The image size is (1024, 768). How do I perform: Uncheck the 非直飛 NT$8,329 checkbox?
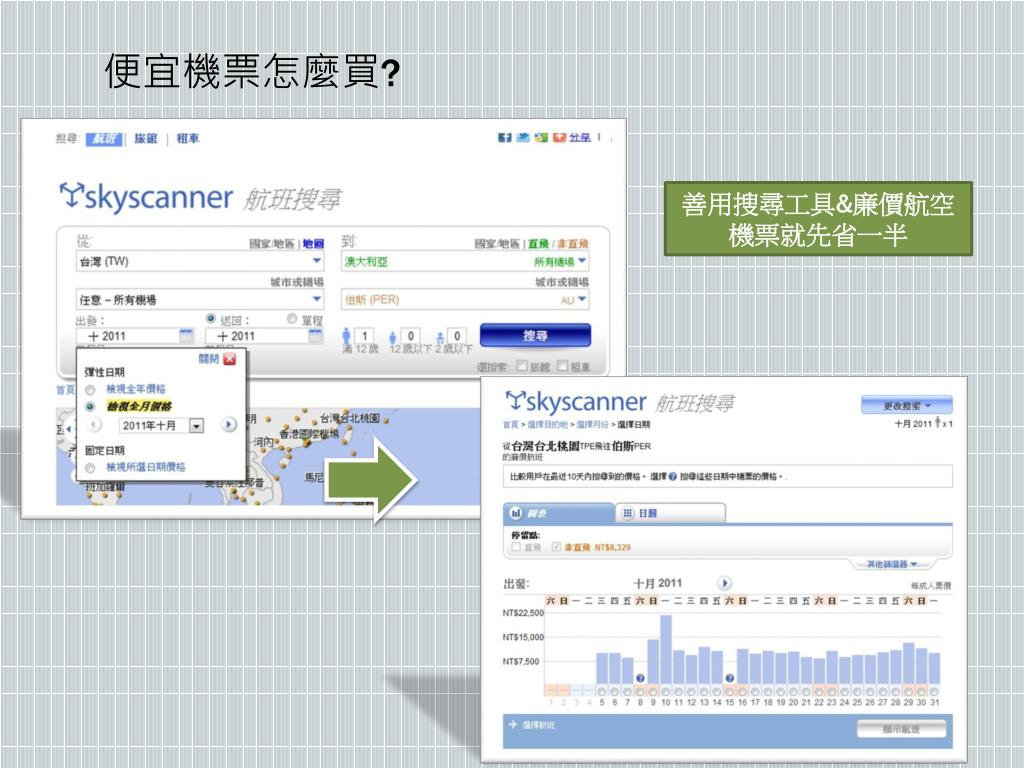pos(556,547)
